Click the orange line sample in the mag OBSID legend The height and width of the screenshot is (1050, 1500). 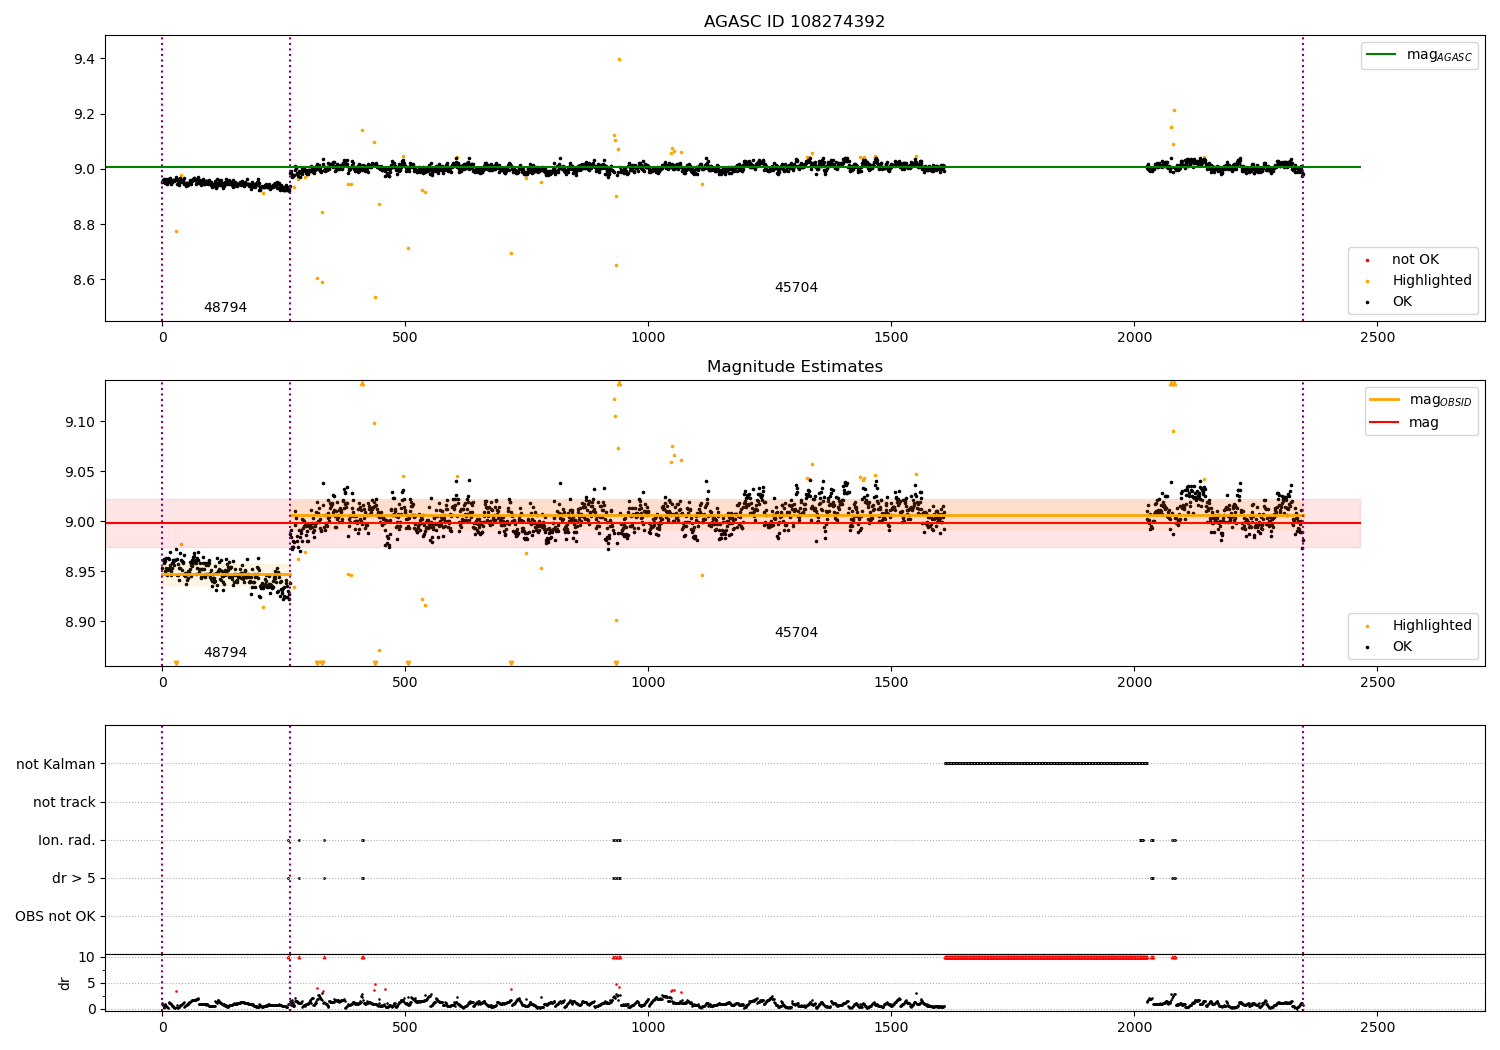point(1385,399)
